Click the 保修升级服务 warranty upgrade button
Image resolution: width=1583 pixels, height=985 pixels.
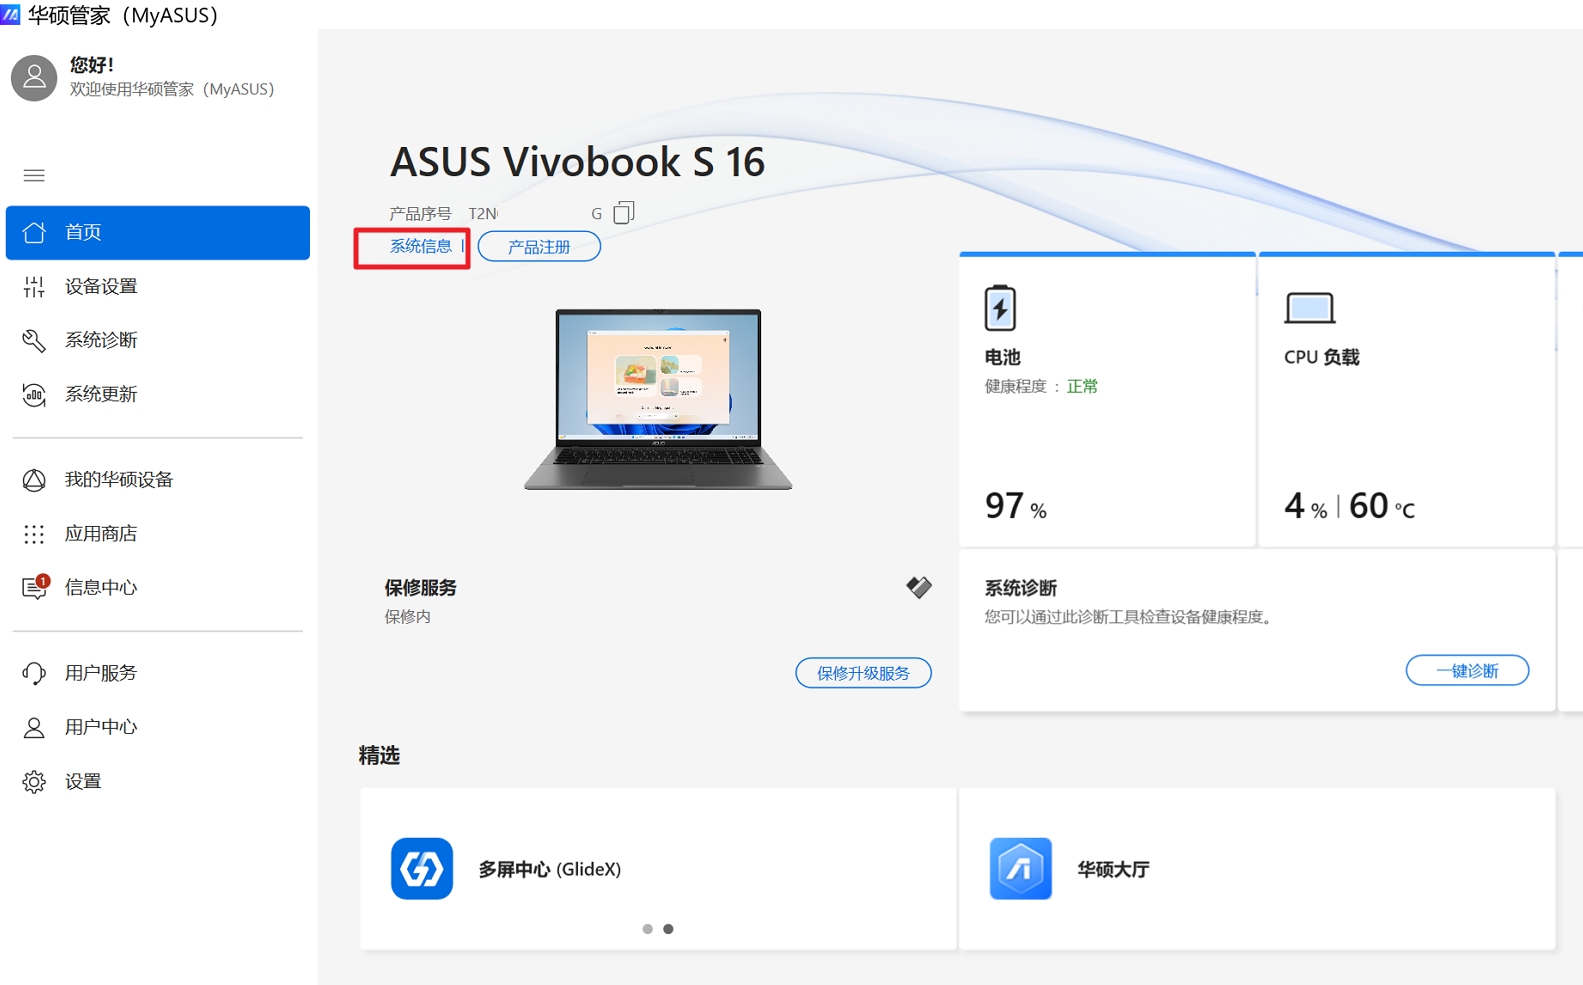click(x=863, y=673)
